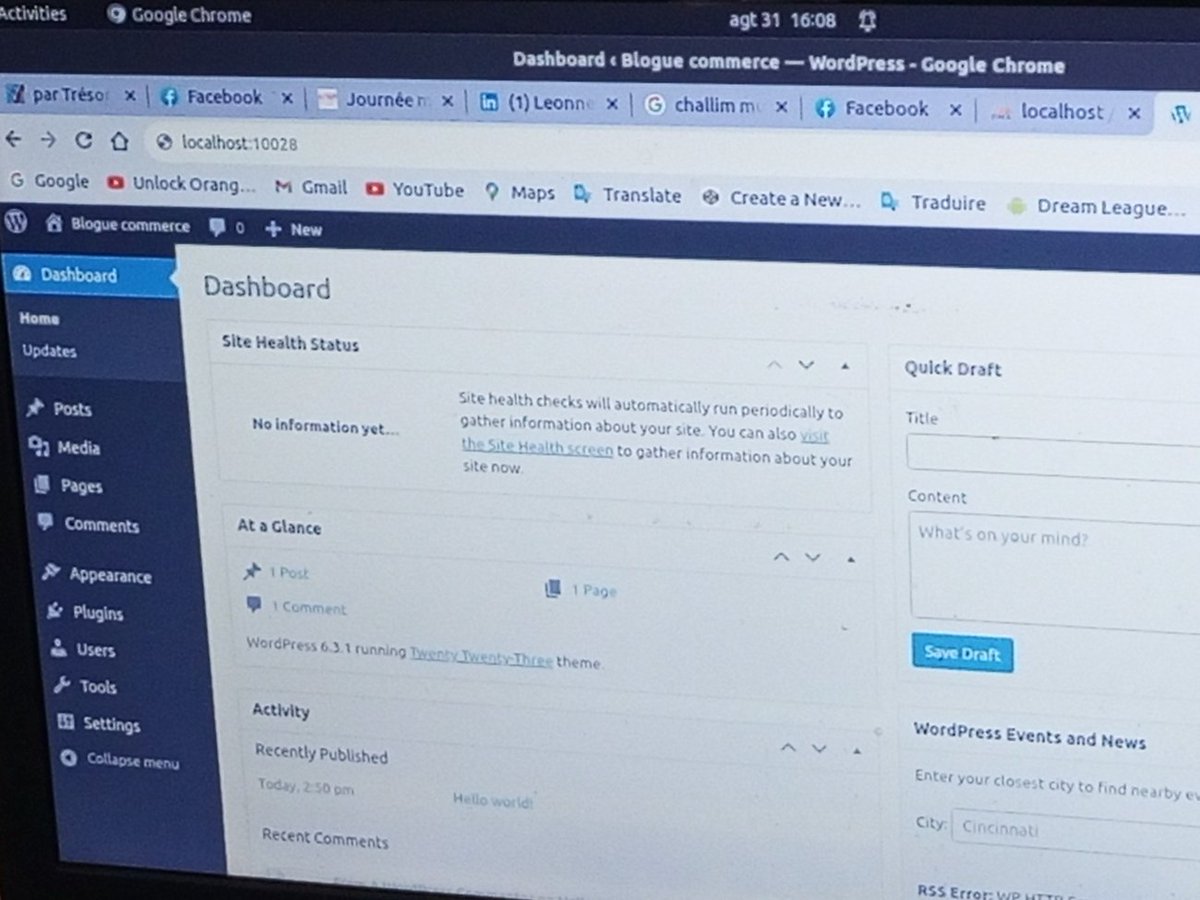Move Activity panel up

788,746
